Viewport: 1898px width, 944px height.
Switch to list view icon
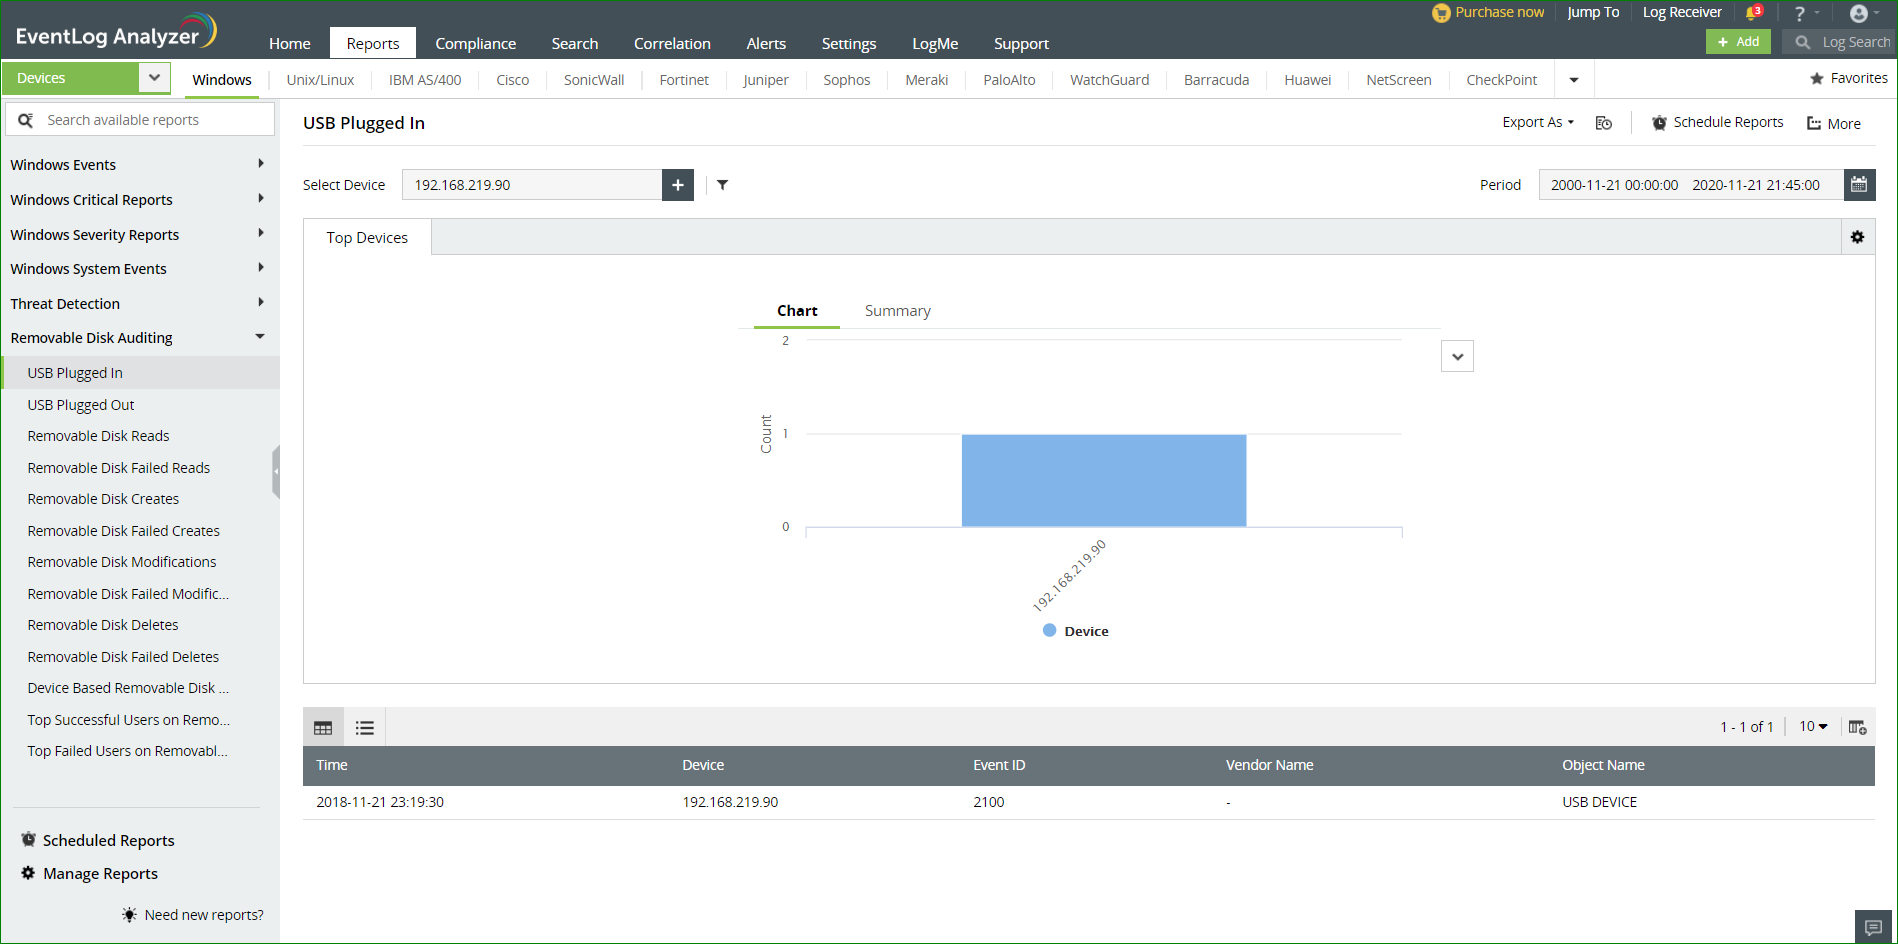click(365, 728)
